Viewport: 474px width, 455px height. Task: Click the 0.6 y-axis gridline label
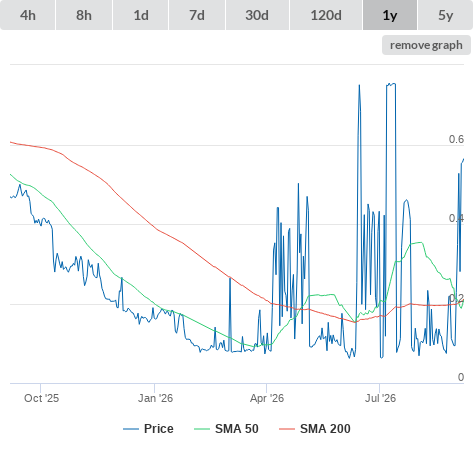tap(456, 139)
